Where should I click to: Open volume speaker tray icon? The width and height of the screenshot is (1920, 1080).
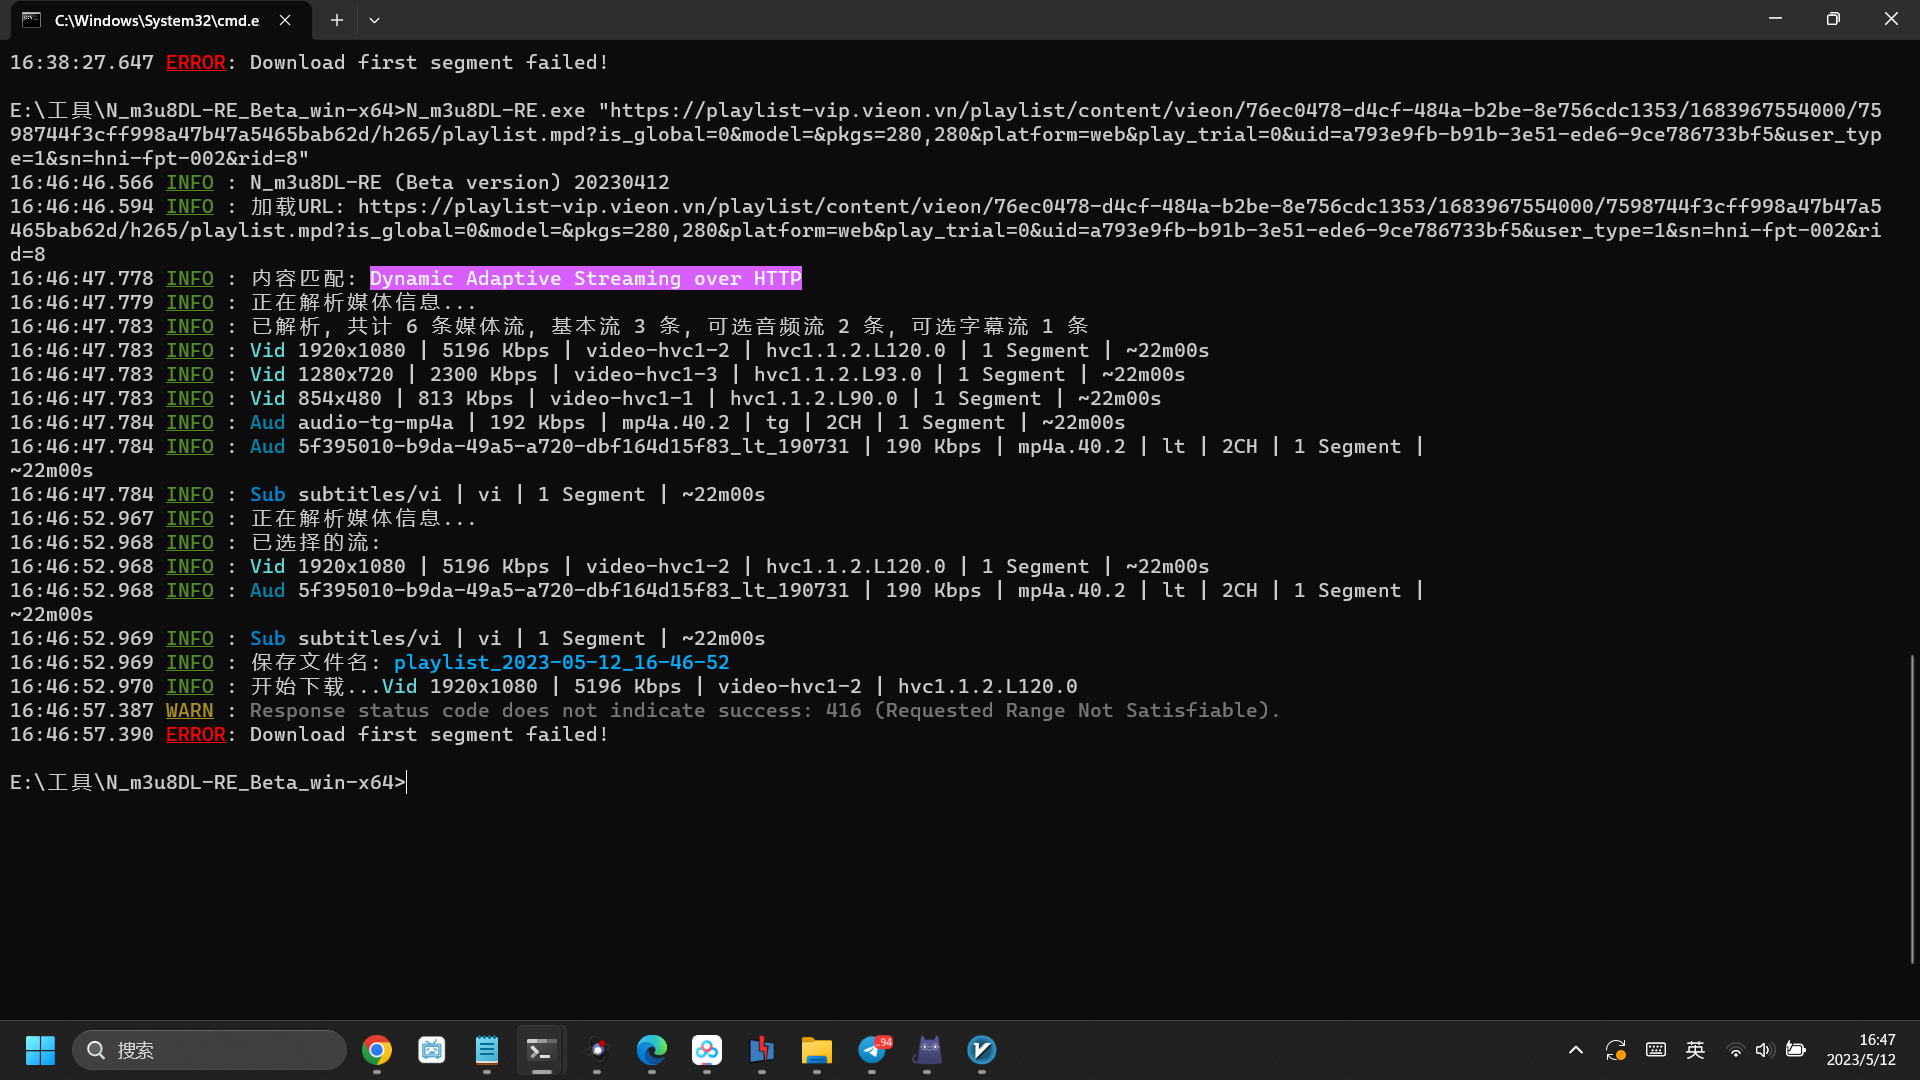point(1764,1050)
